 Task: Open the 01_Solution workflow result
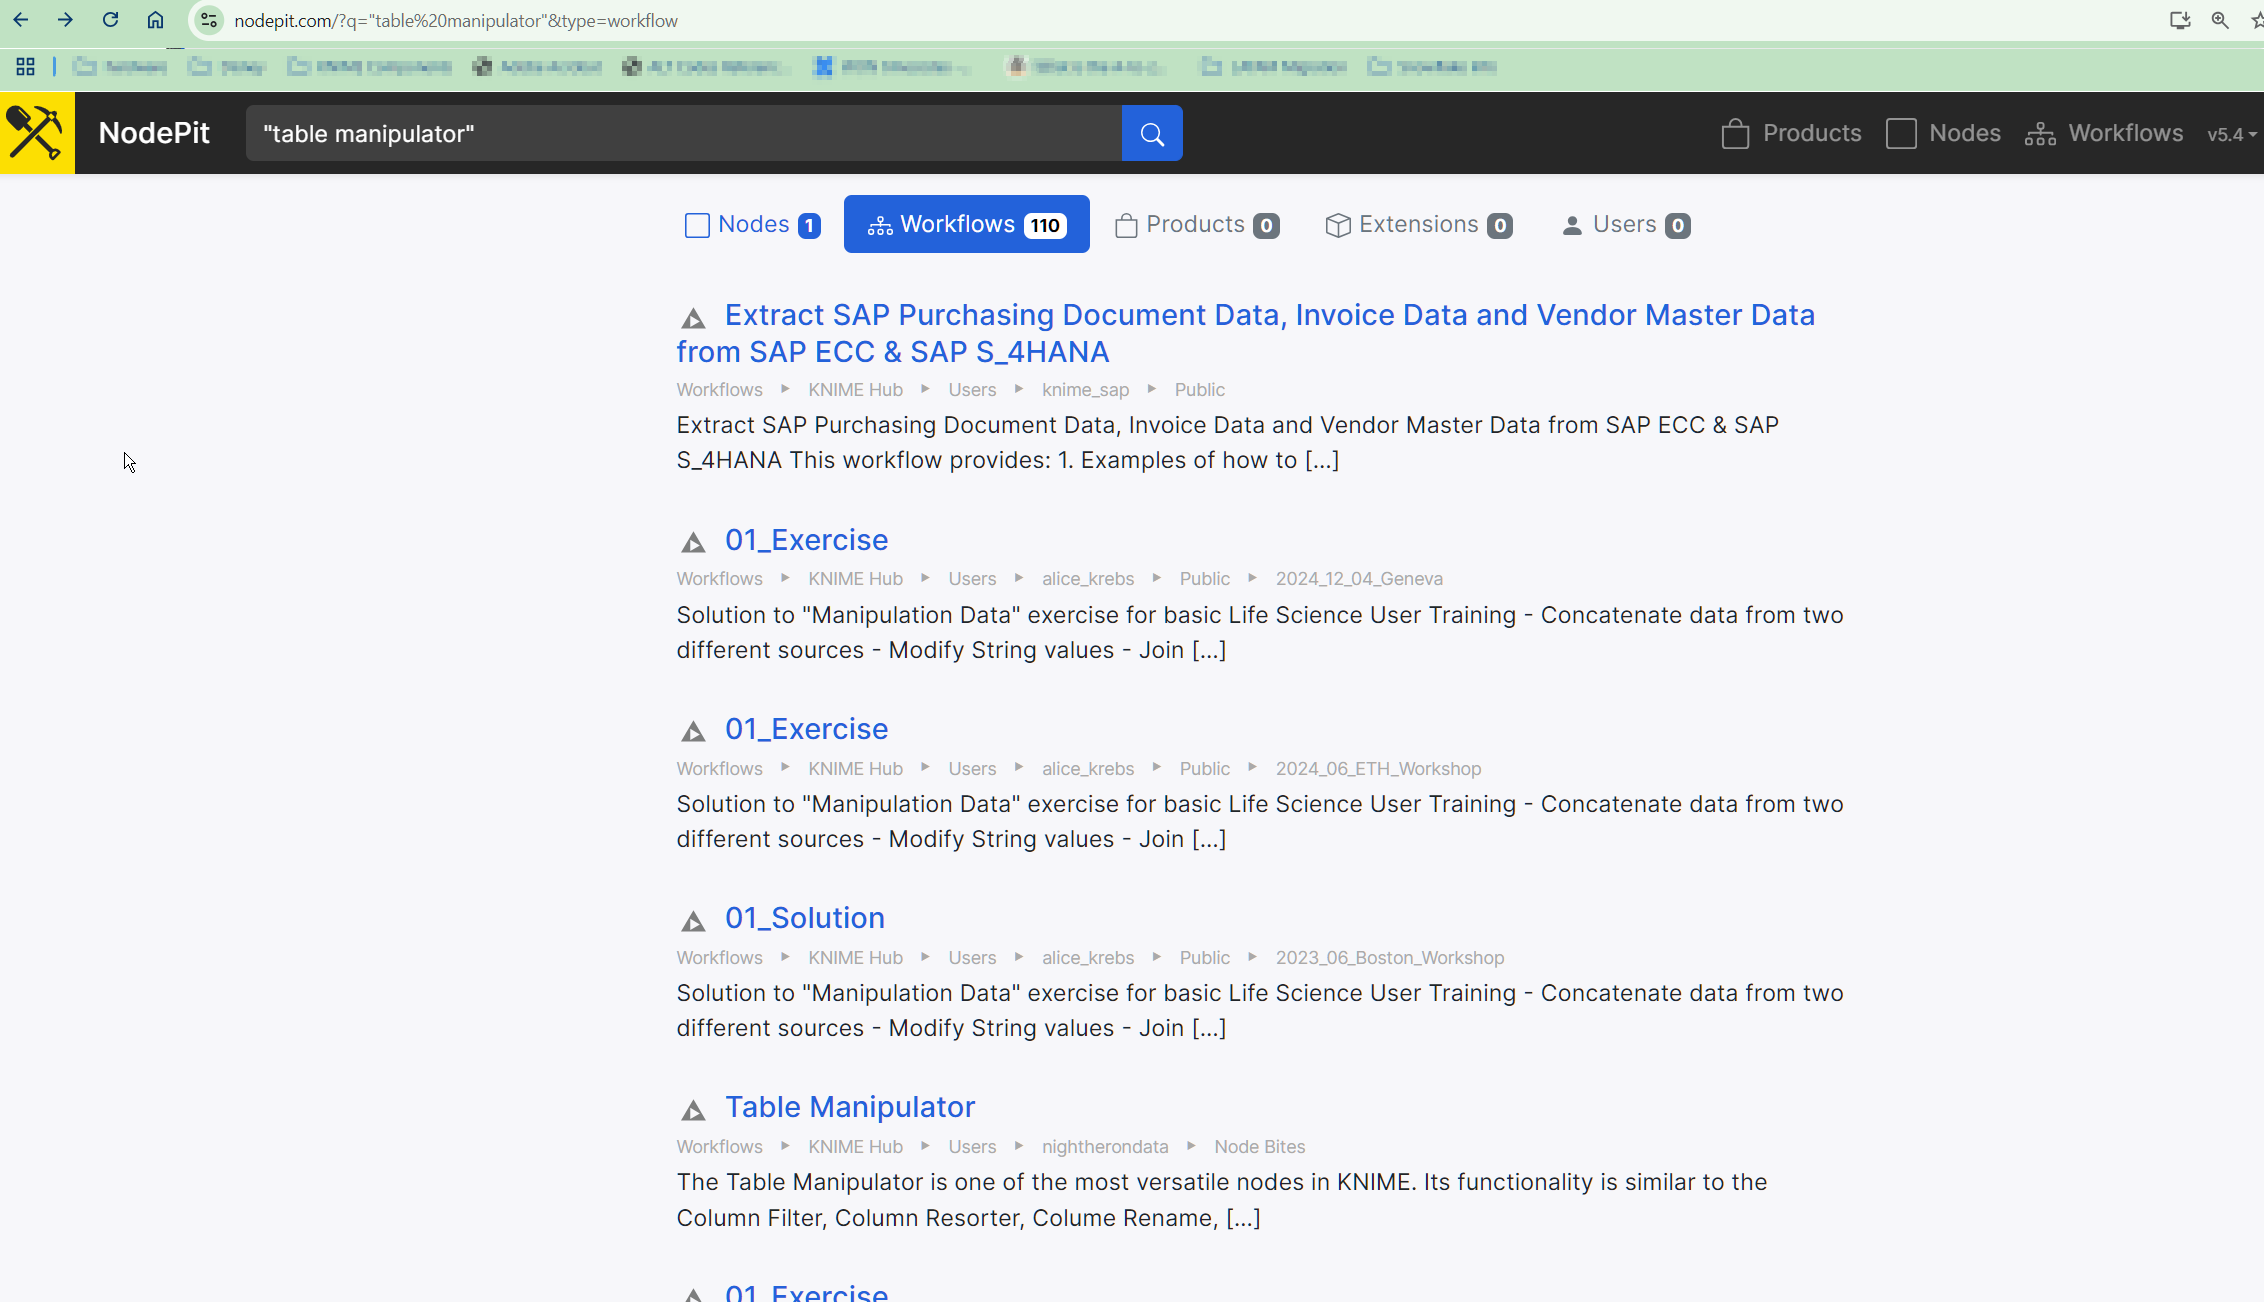click(x=804, y=918)
